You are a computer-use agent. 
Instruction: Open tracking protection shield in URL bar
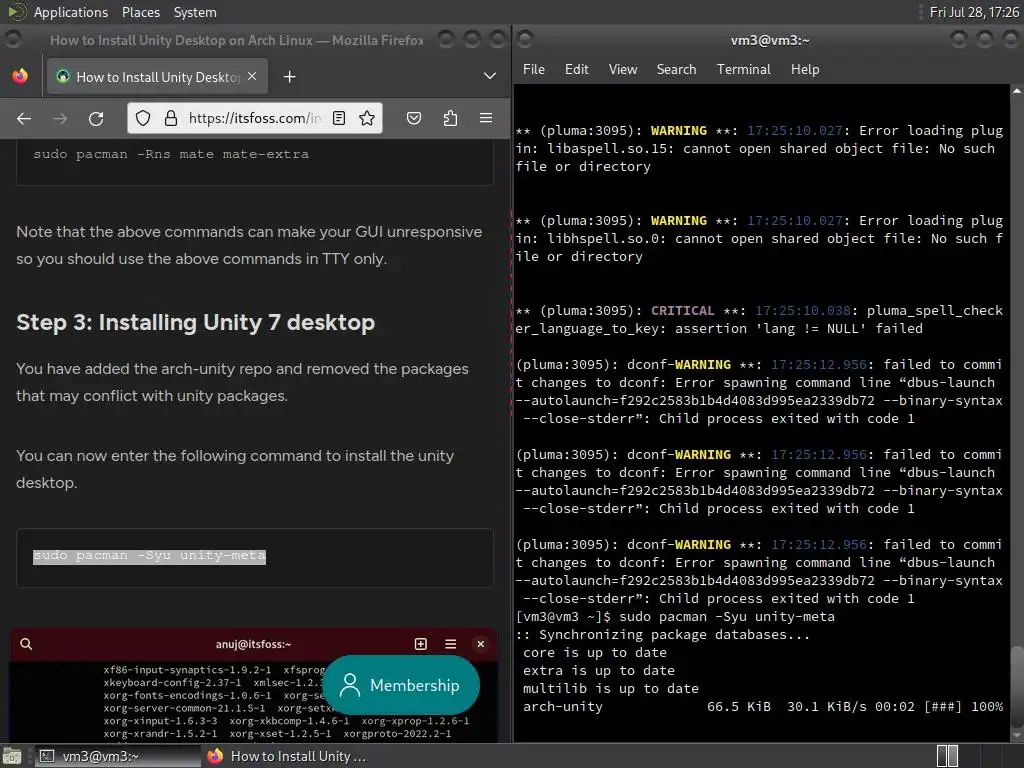click(x=143, y=118)
